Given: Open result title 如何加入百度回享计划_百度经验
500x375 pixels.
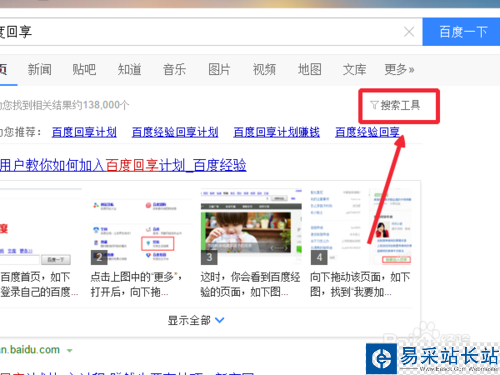Looking at the screenshot, I should [x=123, y=165].
